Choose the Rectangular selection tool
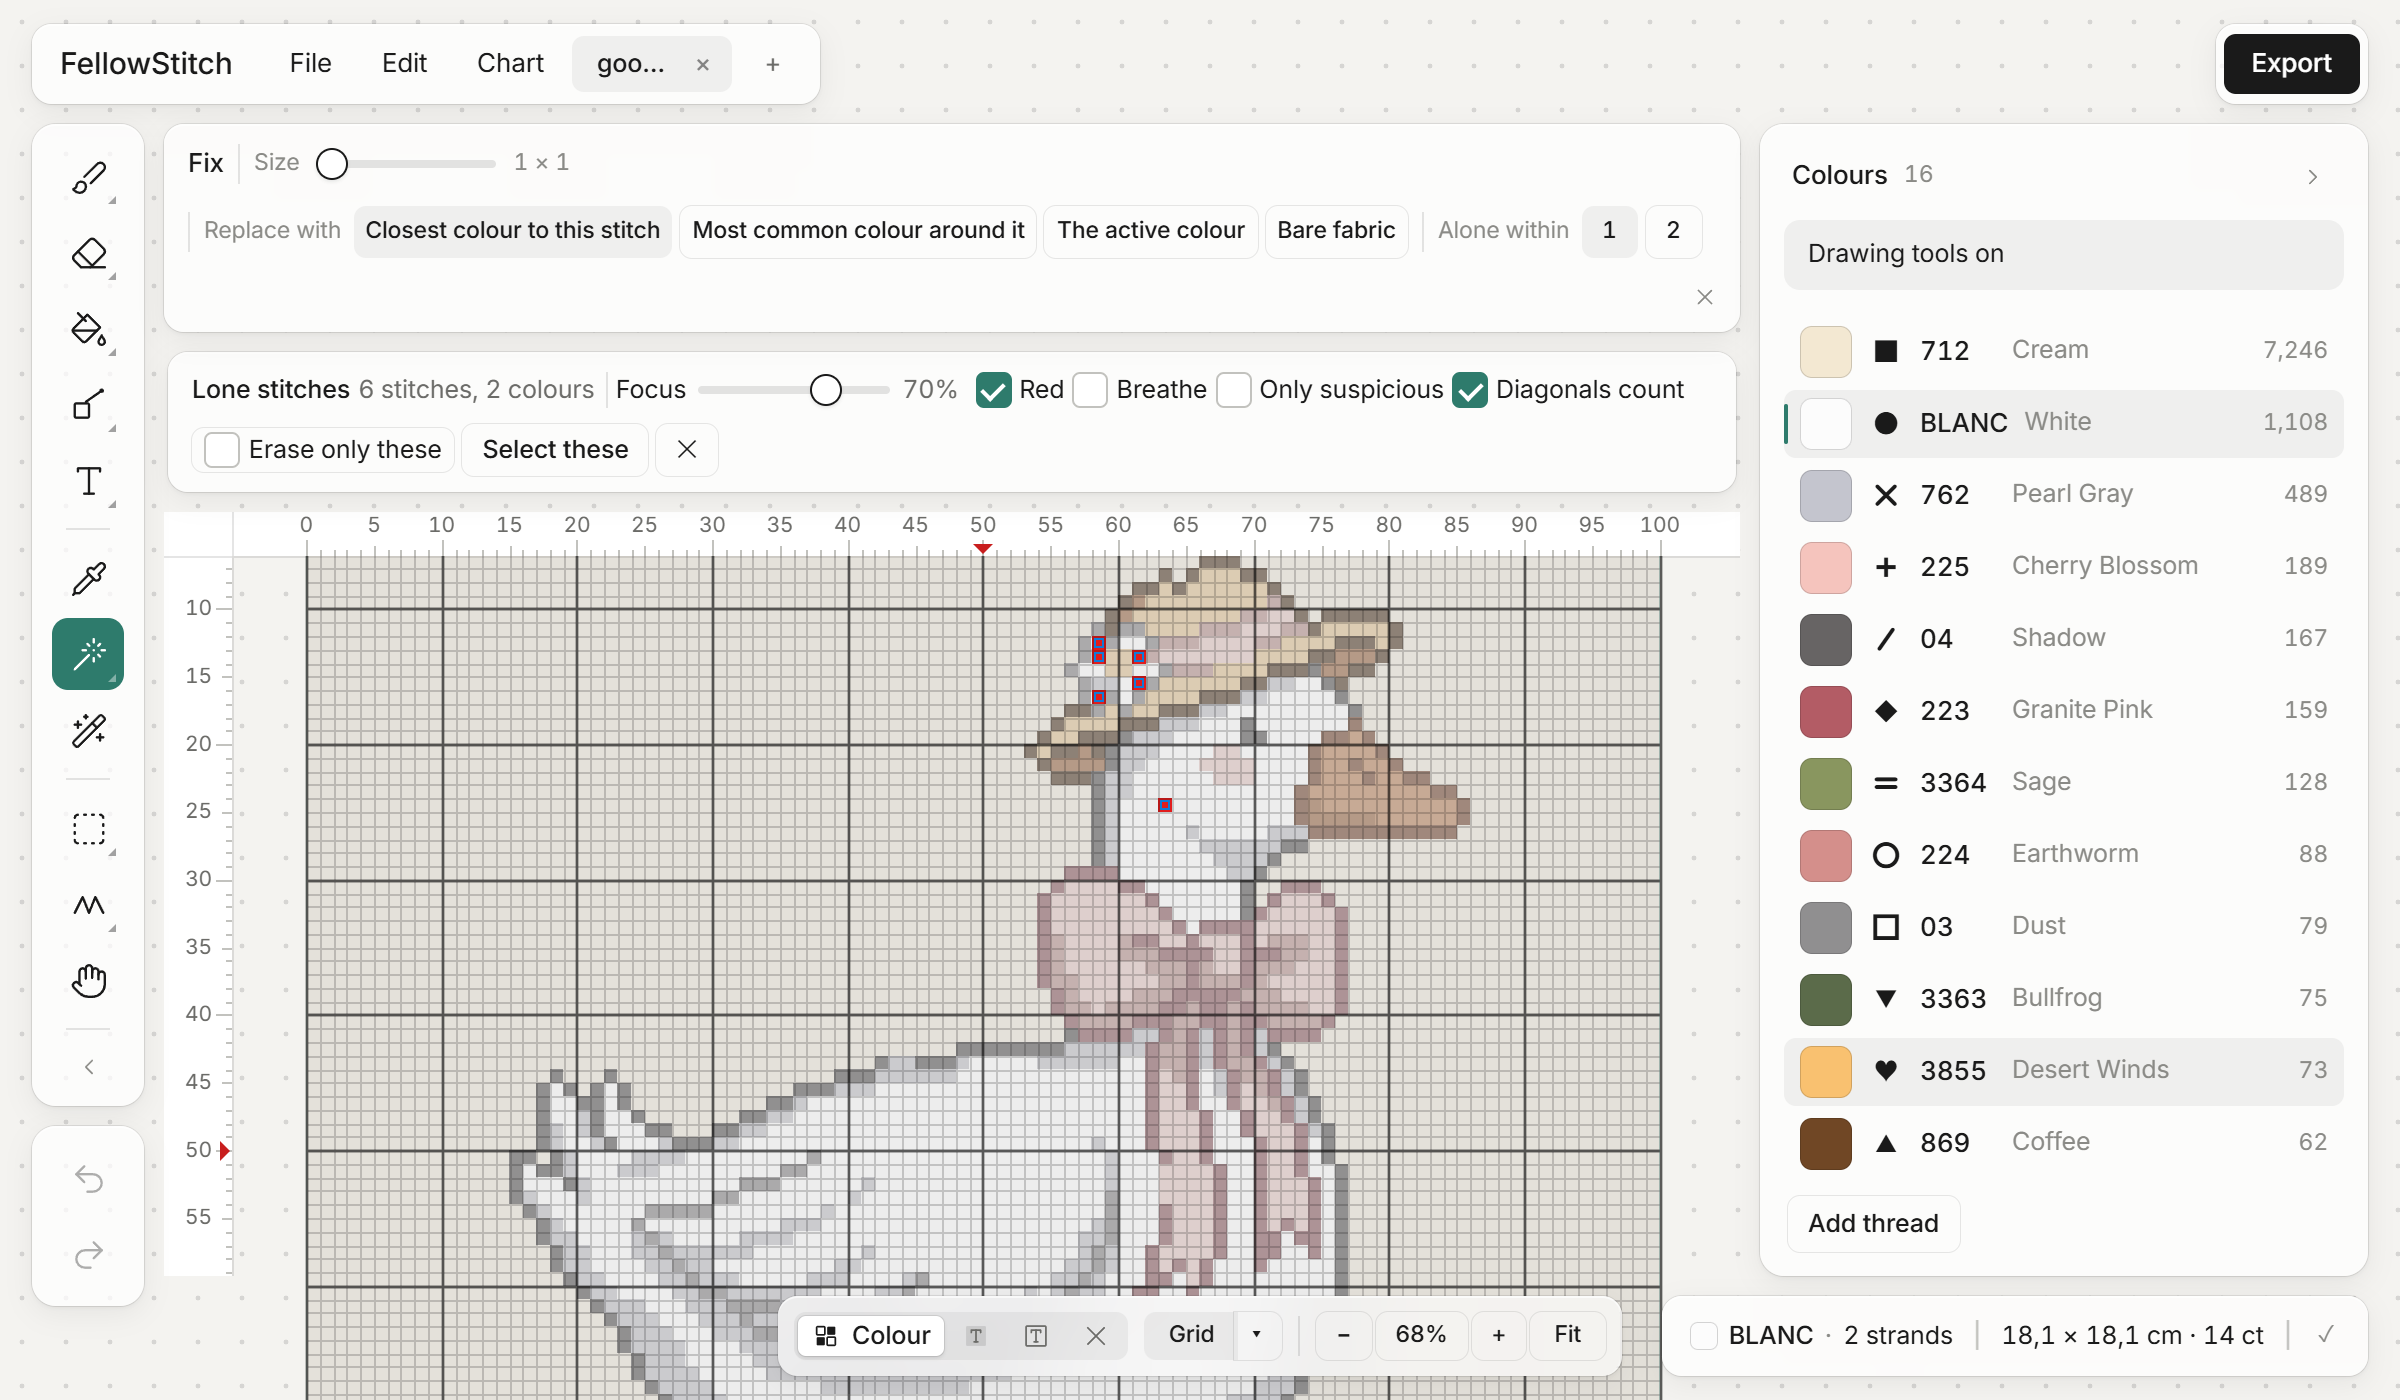 (89, 830)
